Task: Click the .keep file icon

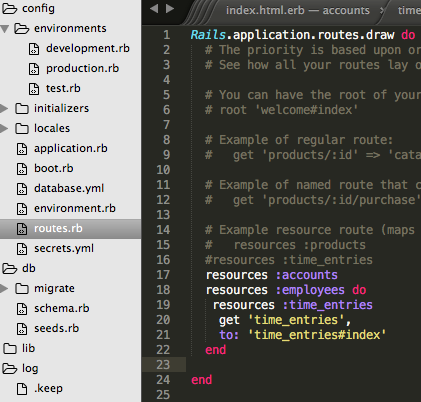Action: pyautogui.click(x=22, y=389)
